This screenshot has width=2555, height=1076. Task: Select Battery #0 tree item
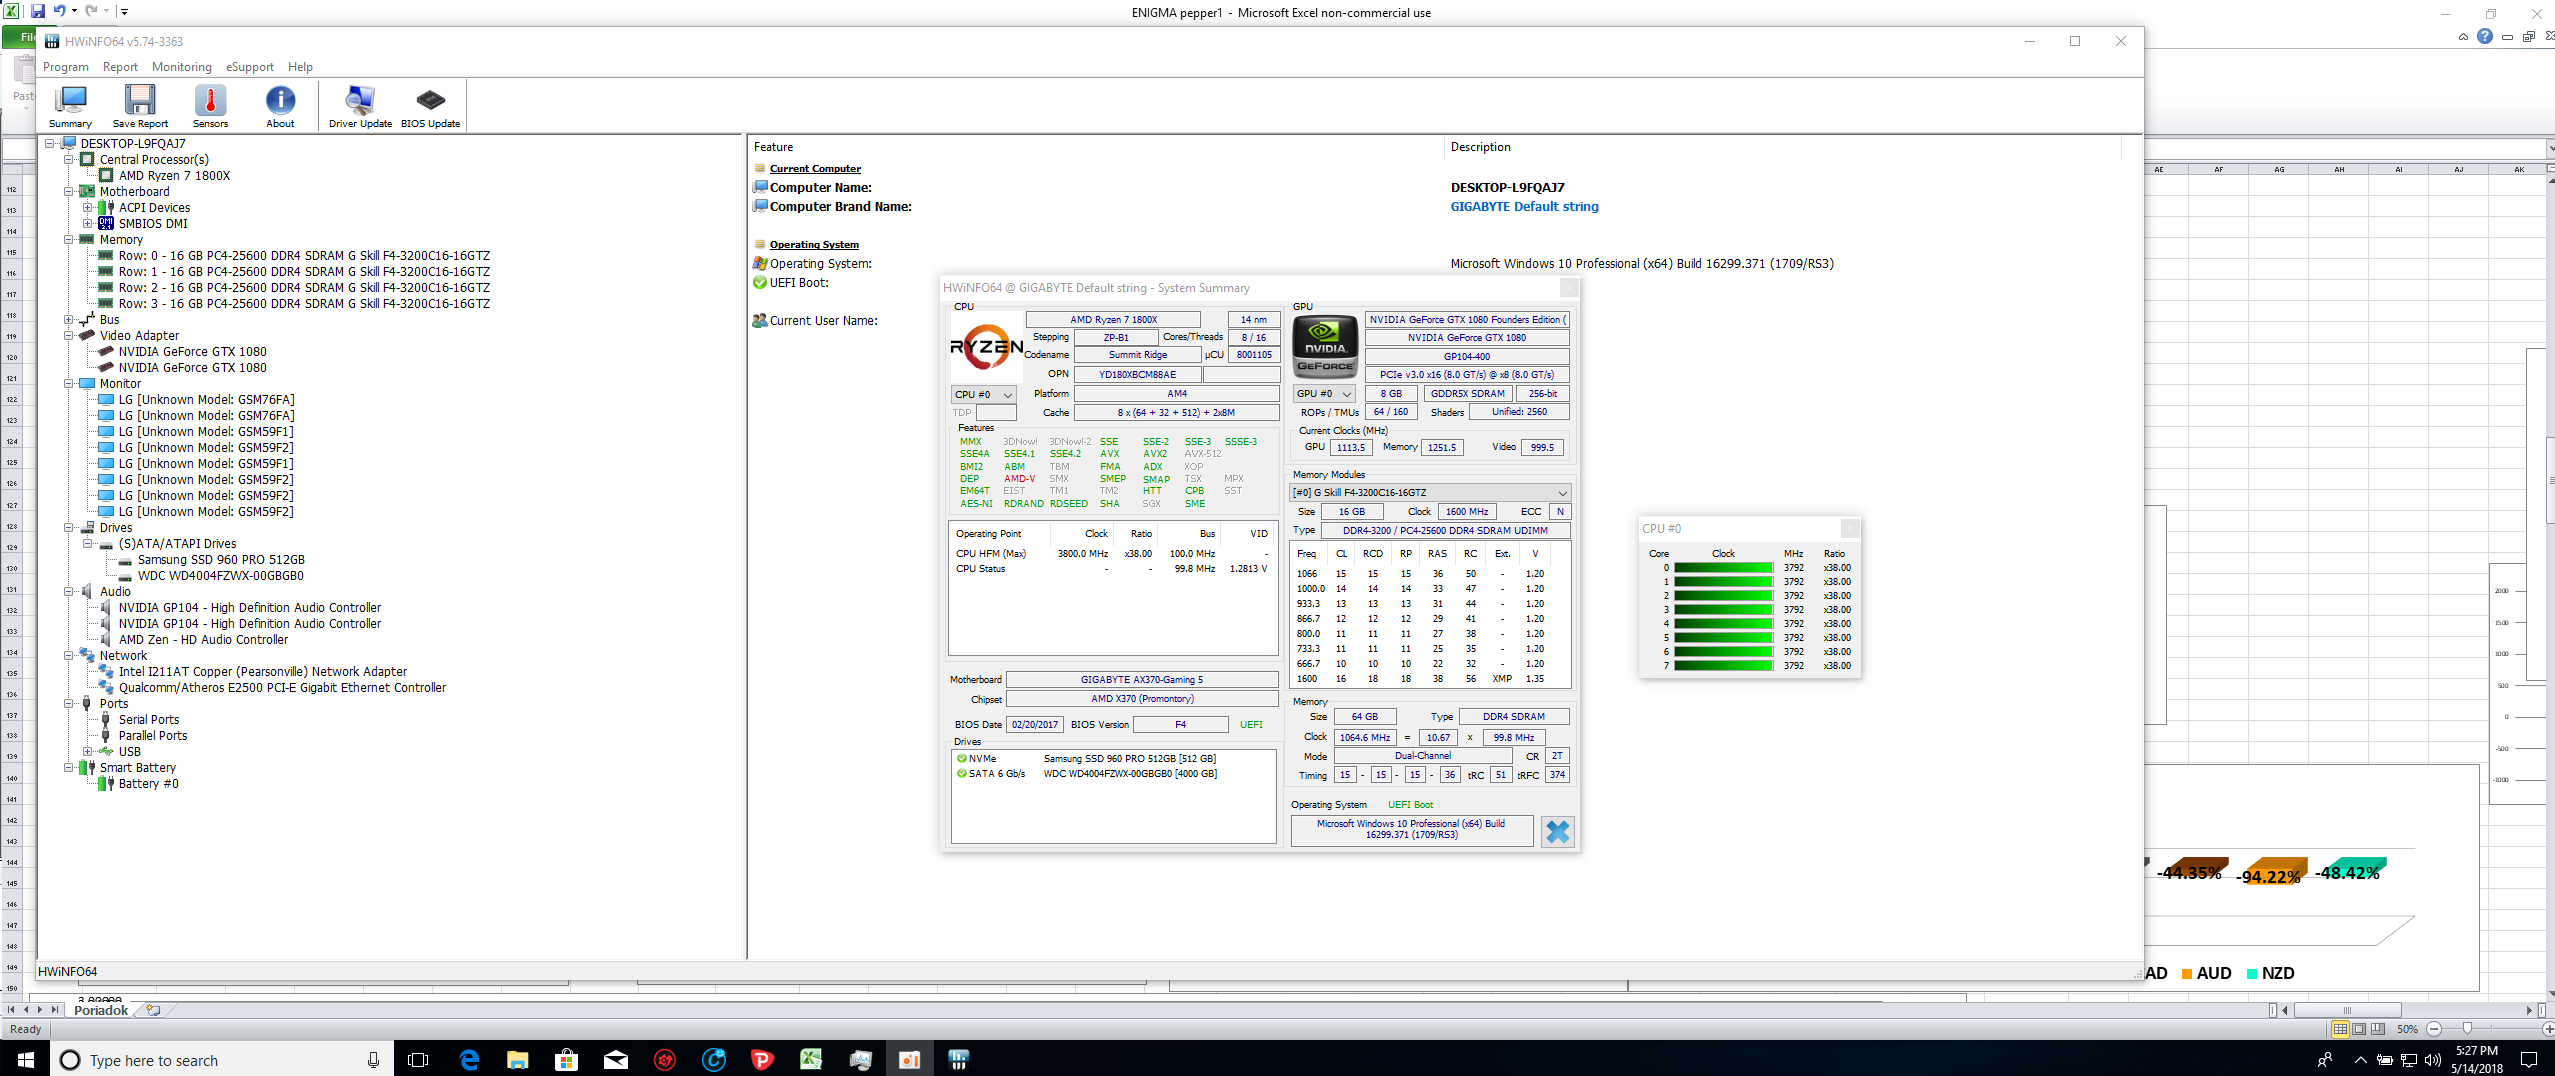pyautogui.click(x=148, y=783)
